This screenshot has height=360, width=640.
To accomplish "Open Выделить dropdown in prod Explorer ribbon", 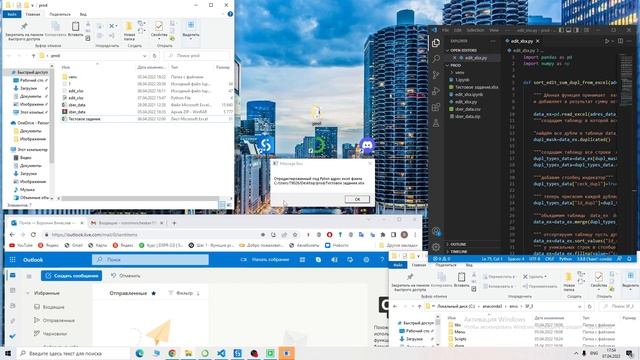I will (191, 30).
